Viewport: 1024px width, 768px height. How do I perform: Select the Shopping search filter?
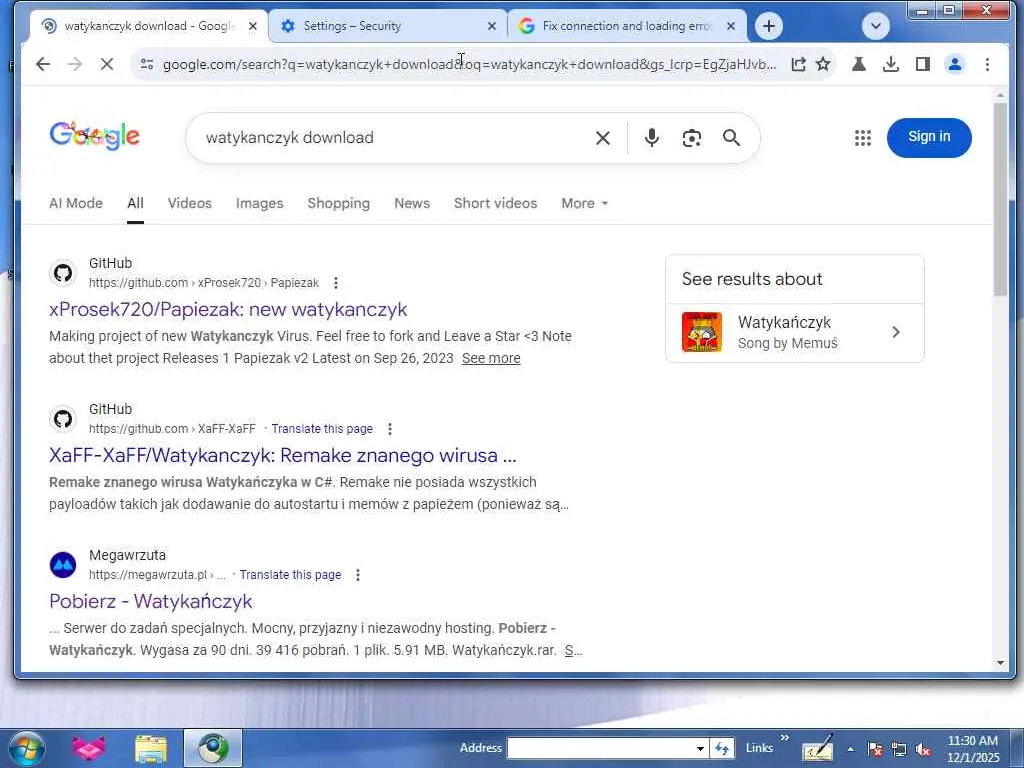338,203
